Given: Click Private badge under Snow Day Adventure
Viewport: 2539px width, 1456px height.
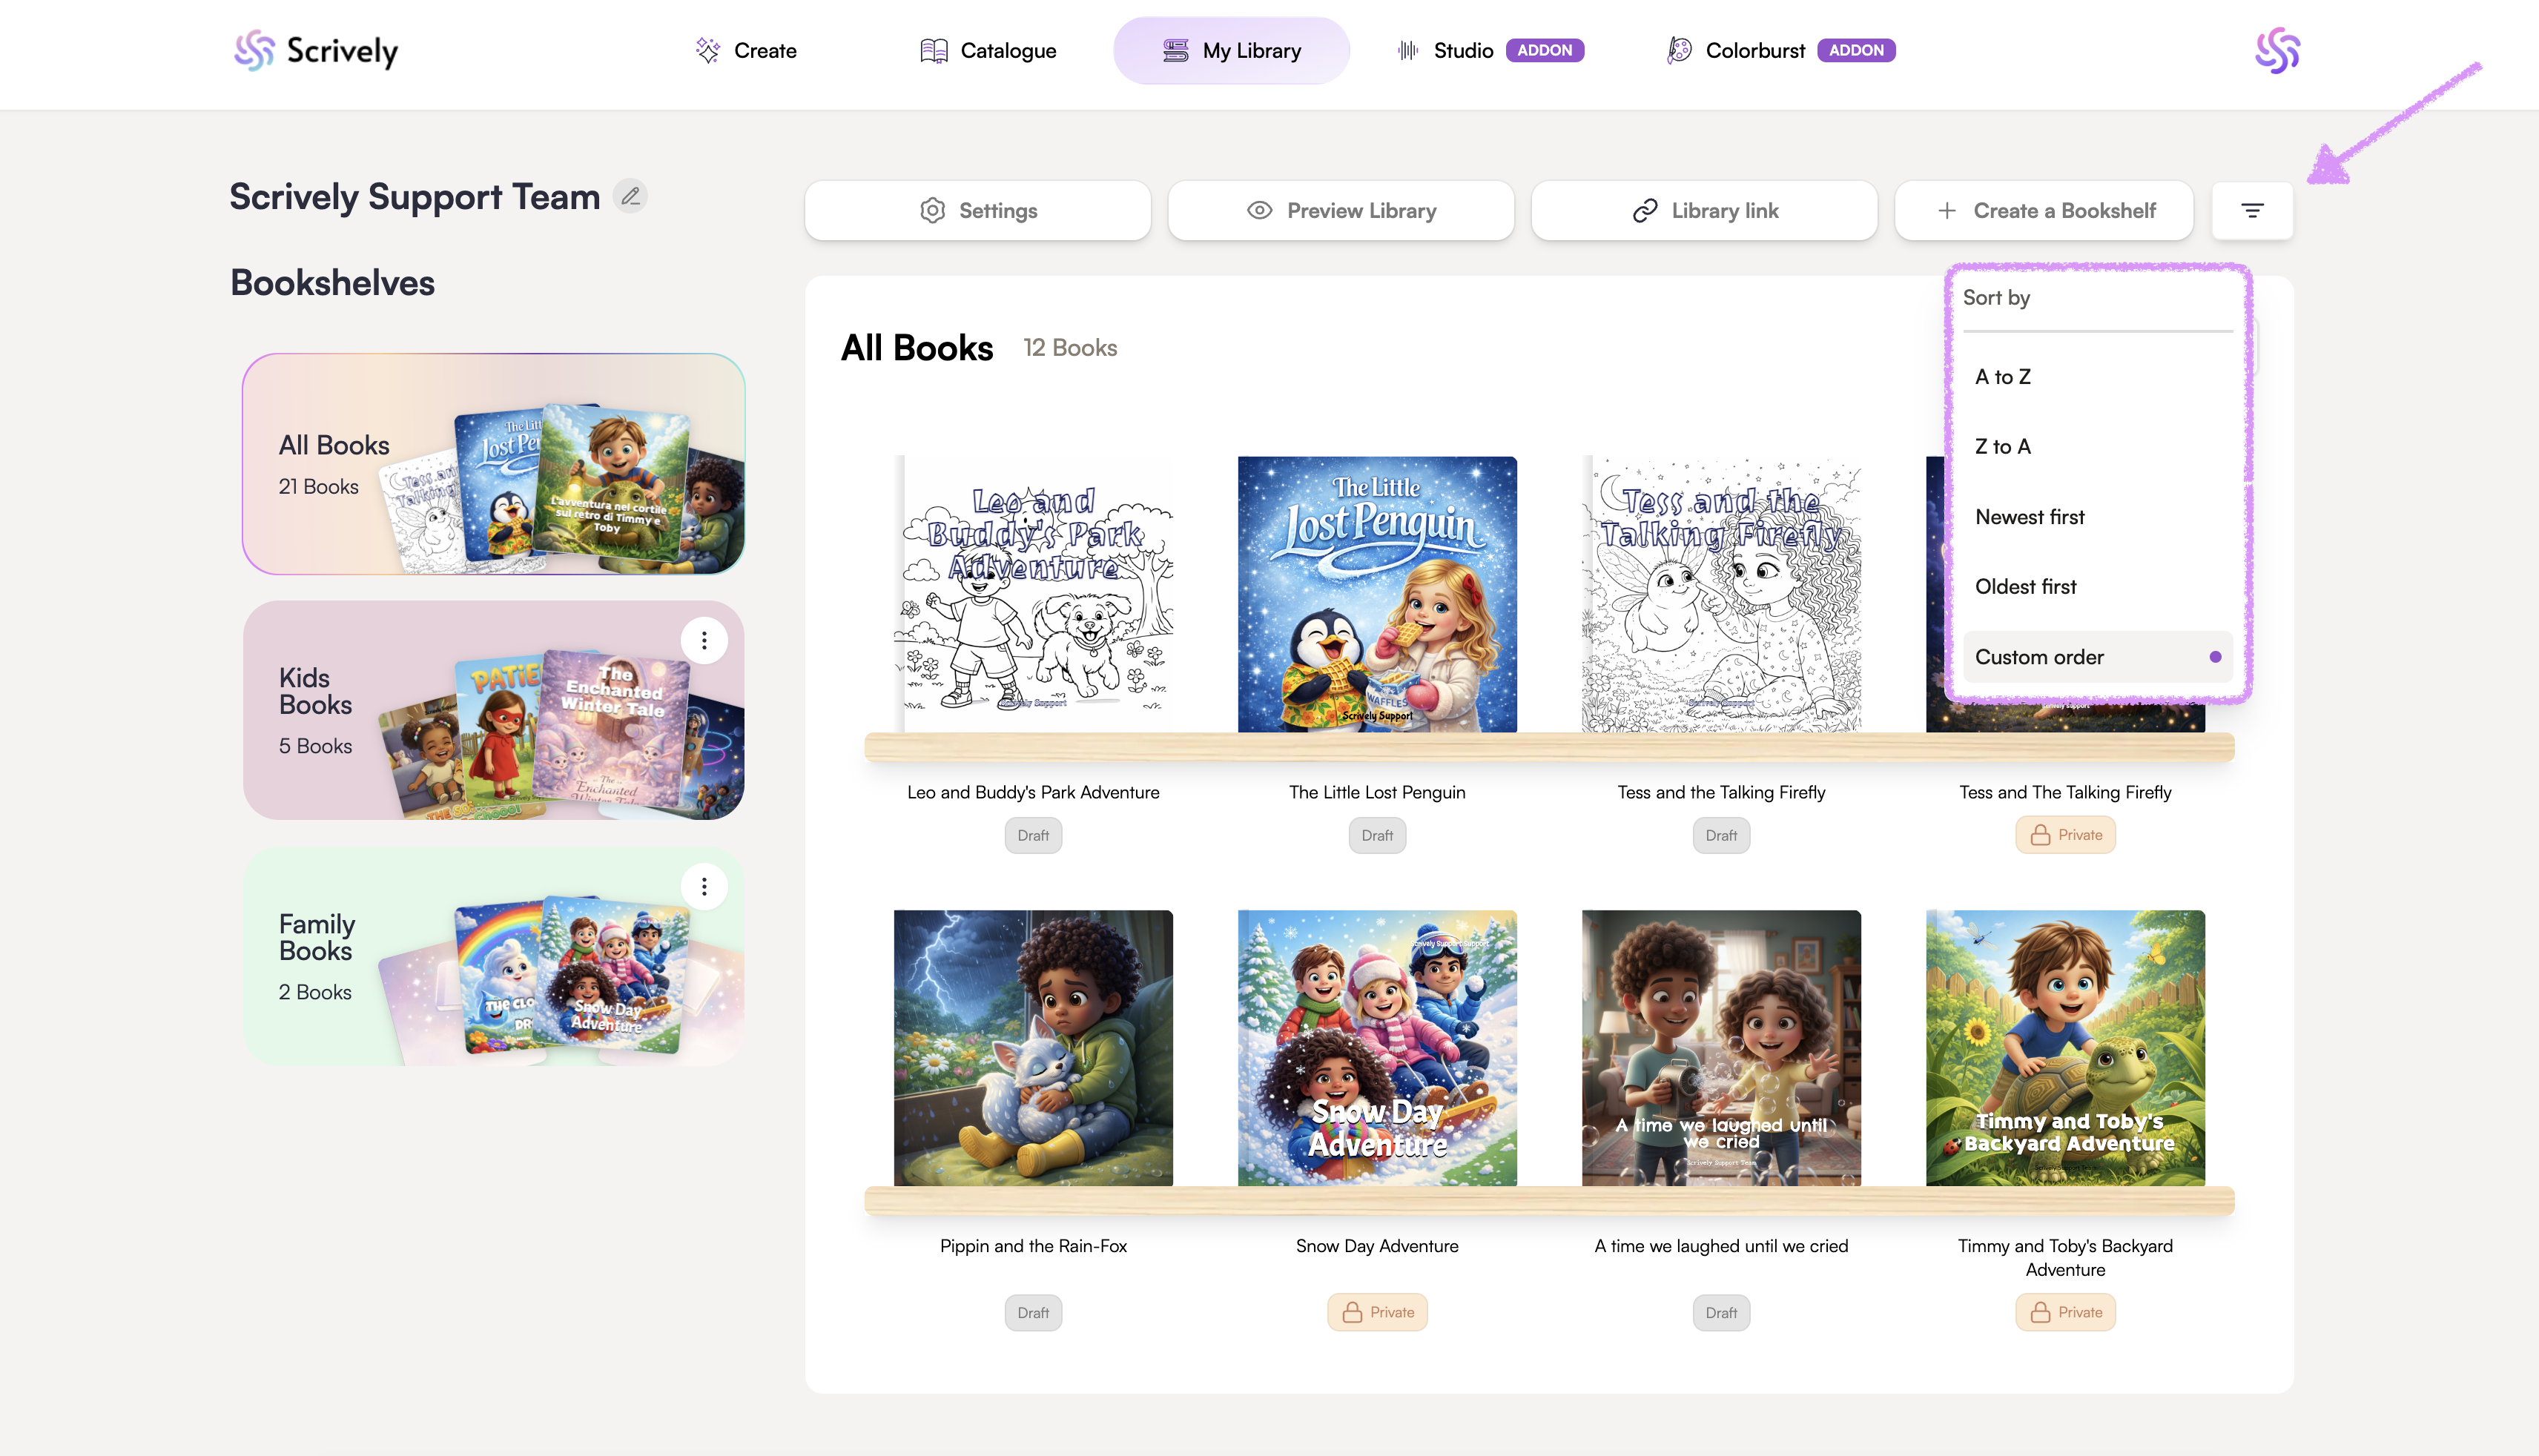Looking at the screenshot, I should (x=1376, y=1312).
